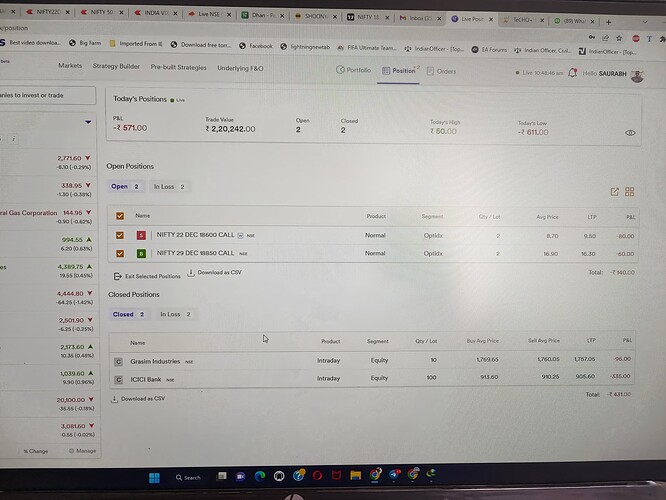The image size is (666, 500).
Task: Download open positions as CSV
Action: pos(214,272)
